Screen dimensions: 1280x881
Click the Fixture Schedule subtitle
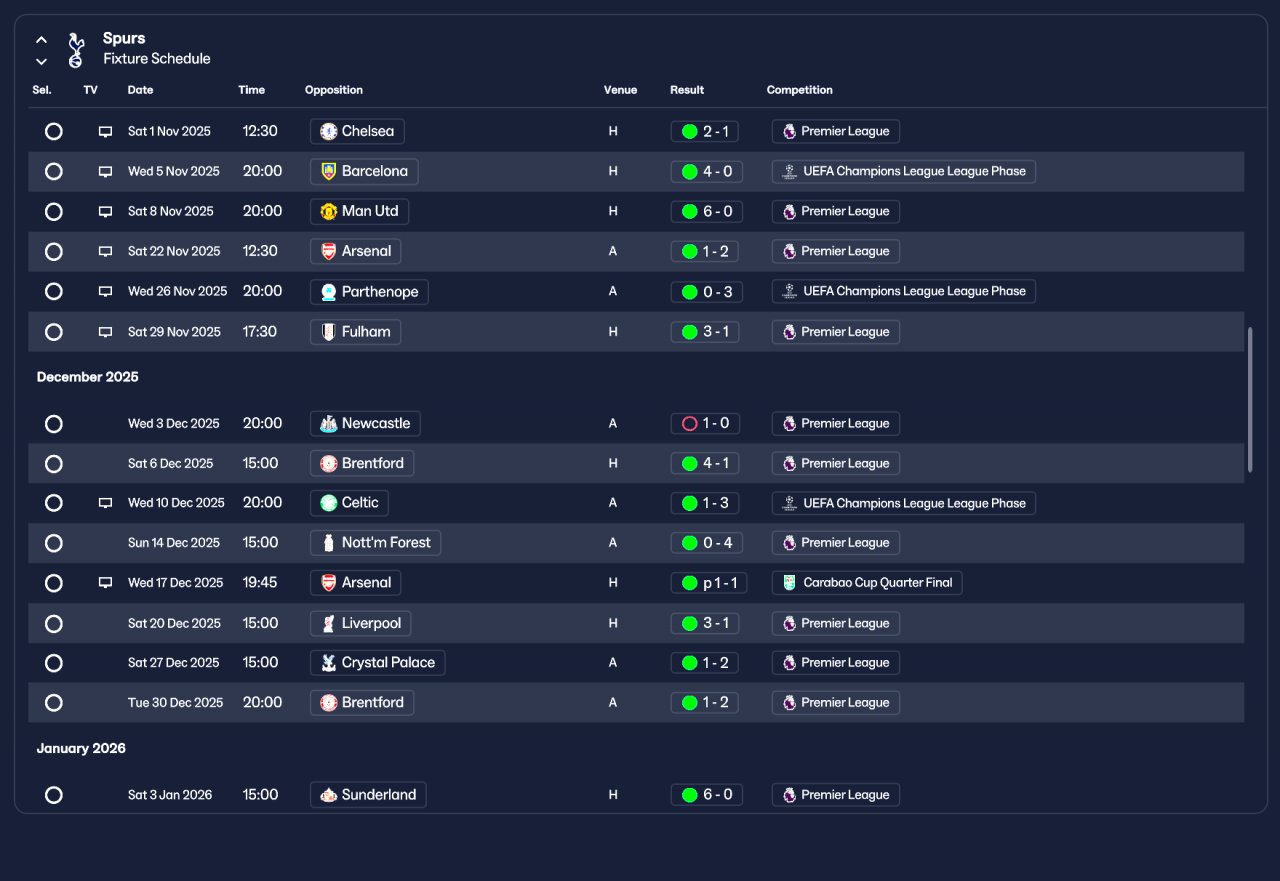[x=157, y=59]
